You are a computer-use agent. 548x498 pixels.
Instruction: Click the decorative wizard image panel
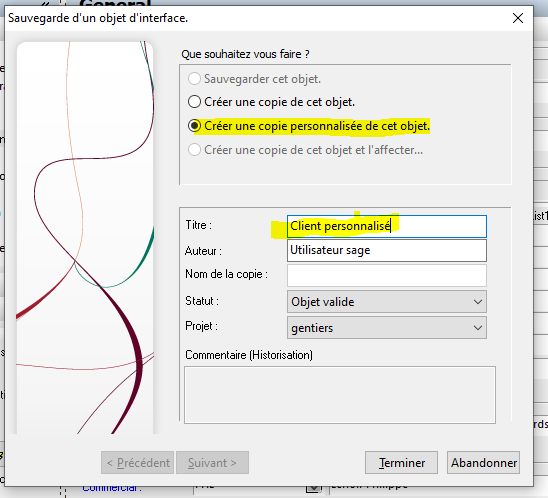[85, 238]
